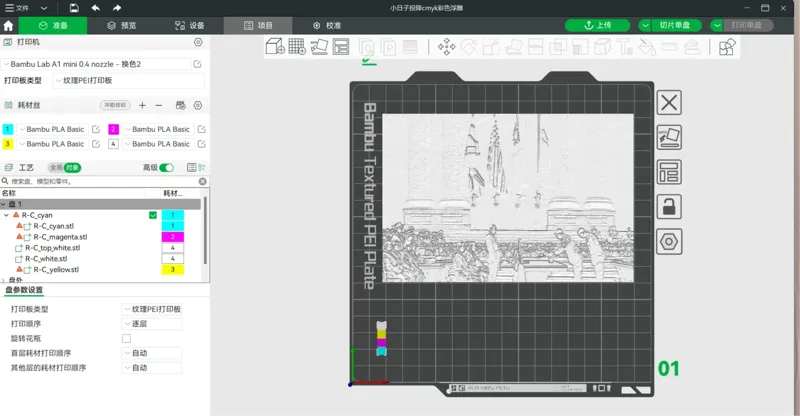The image size is (800, 416).
Task: Click the plate lock icon
Action: 669,207
